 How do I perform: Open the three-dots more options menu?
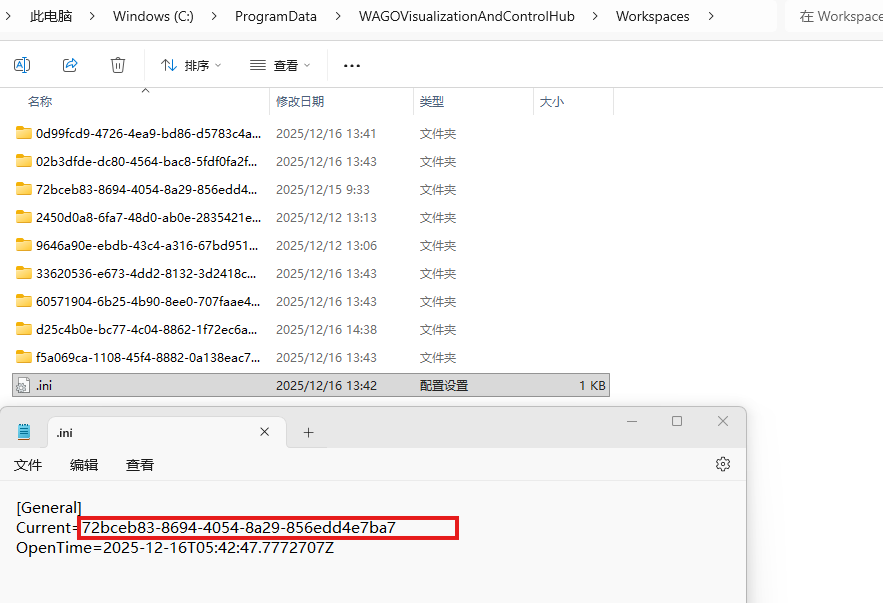pyautogui.click(x=351, y=66)
